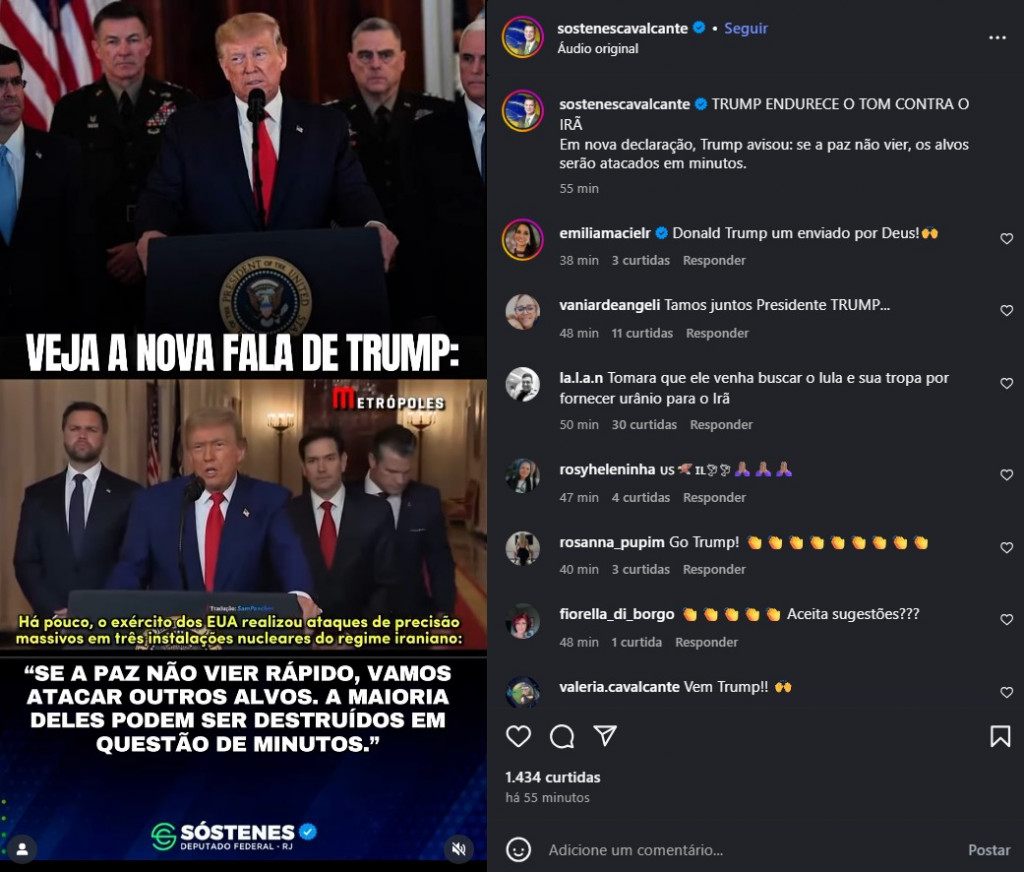Like la.l.a.n's comment heart

tap(1006, 383)
